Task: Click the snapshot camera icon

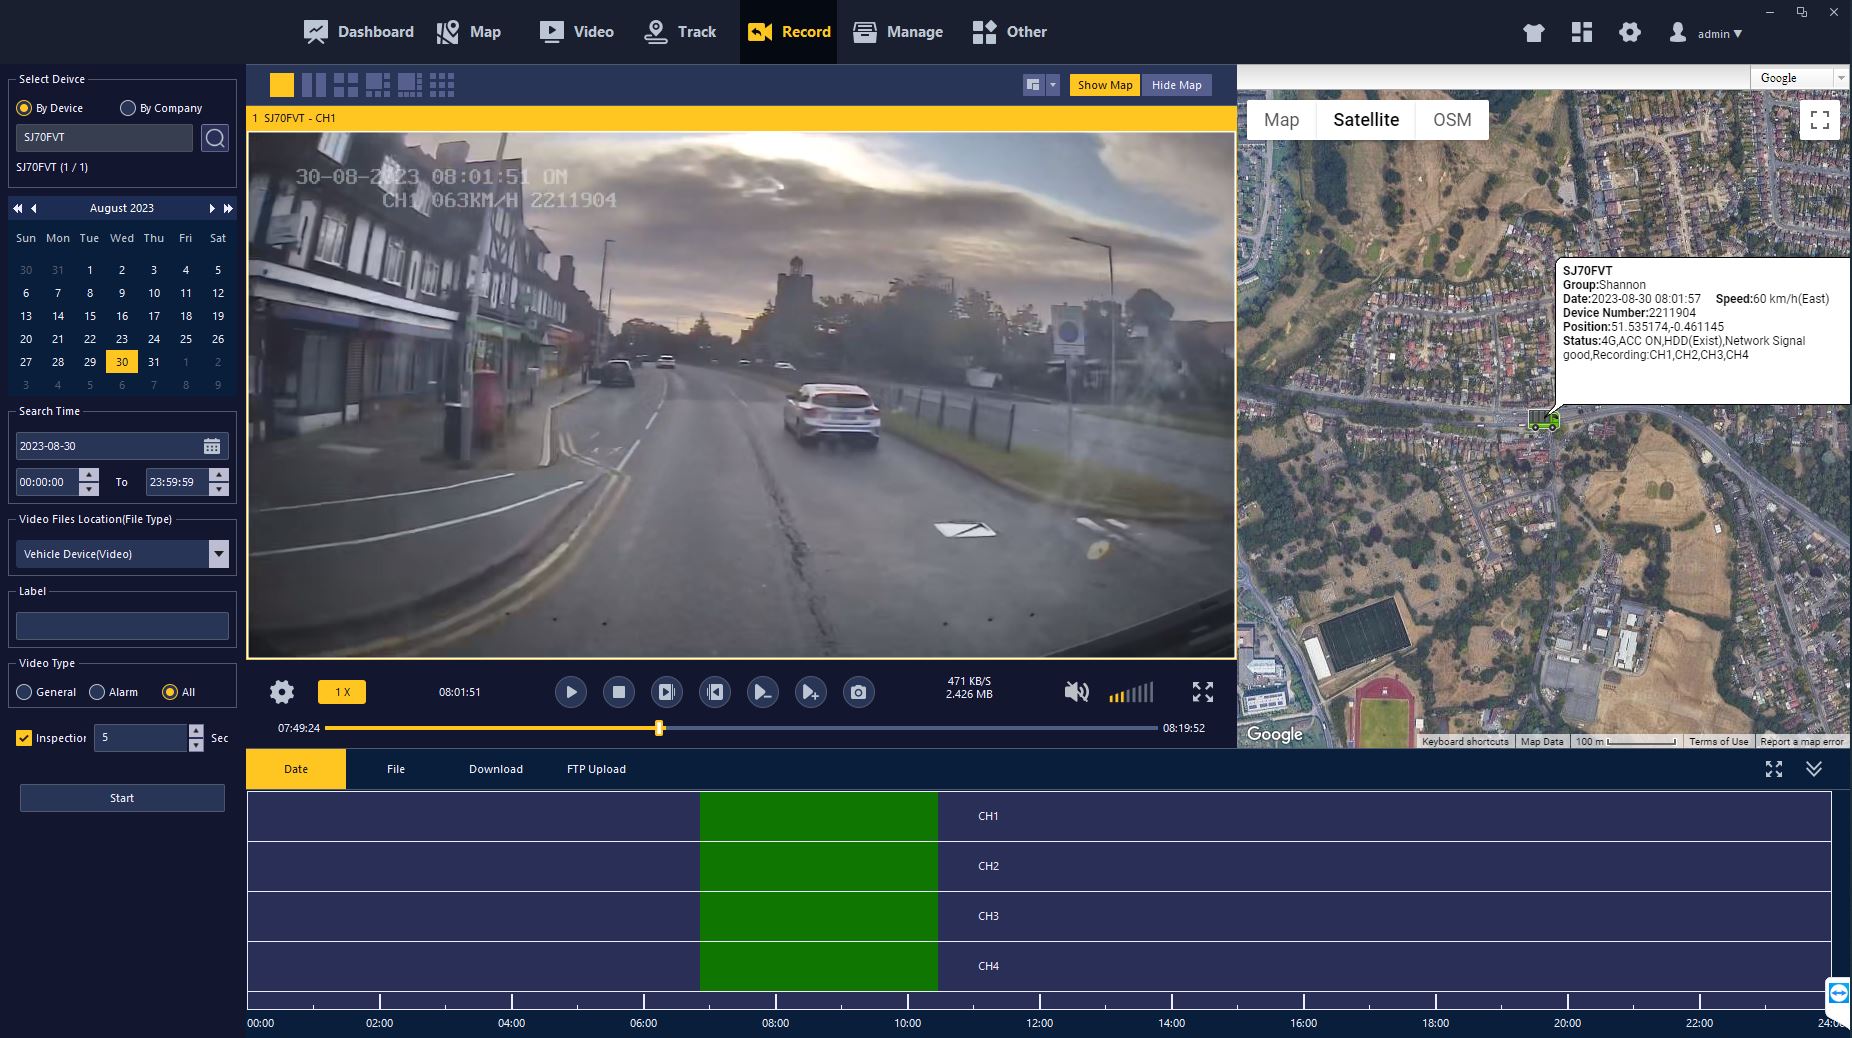Action: coord(858,692)
